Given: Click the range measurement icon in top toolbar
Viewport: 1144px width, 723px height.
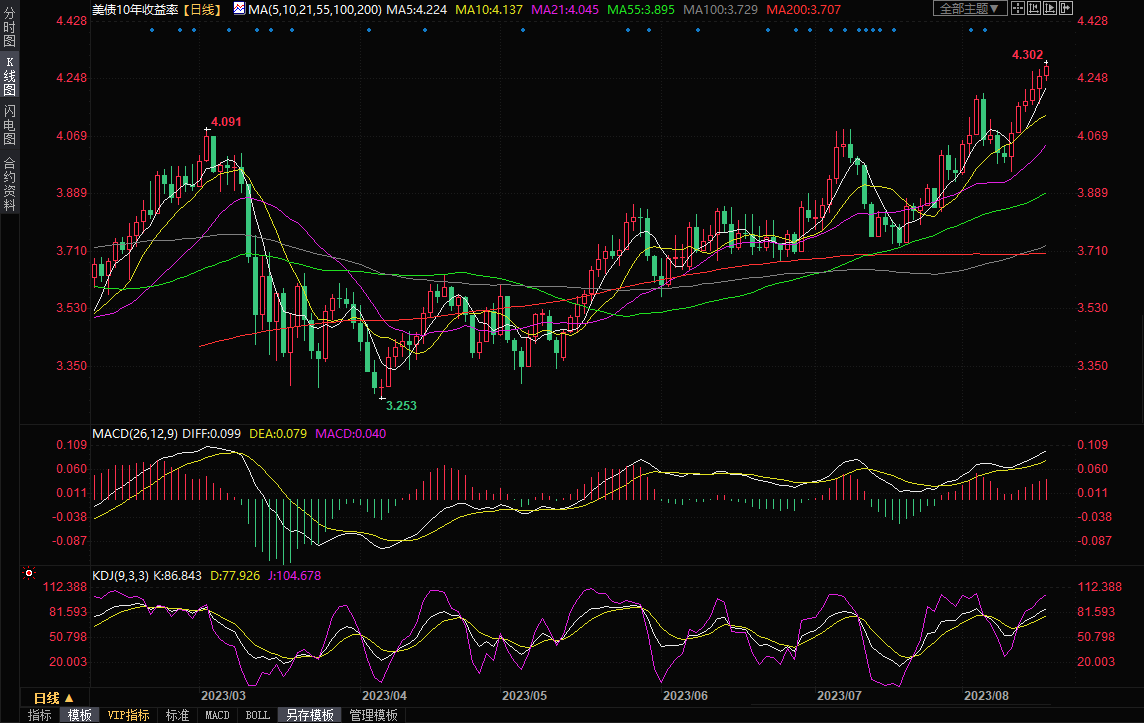Looking at the screenshot, I should [x=1036, y=9].
